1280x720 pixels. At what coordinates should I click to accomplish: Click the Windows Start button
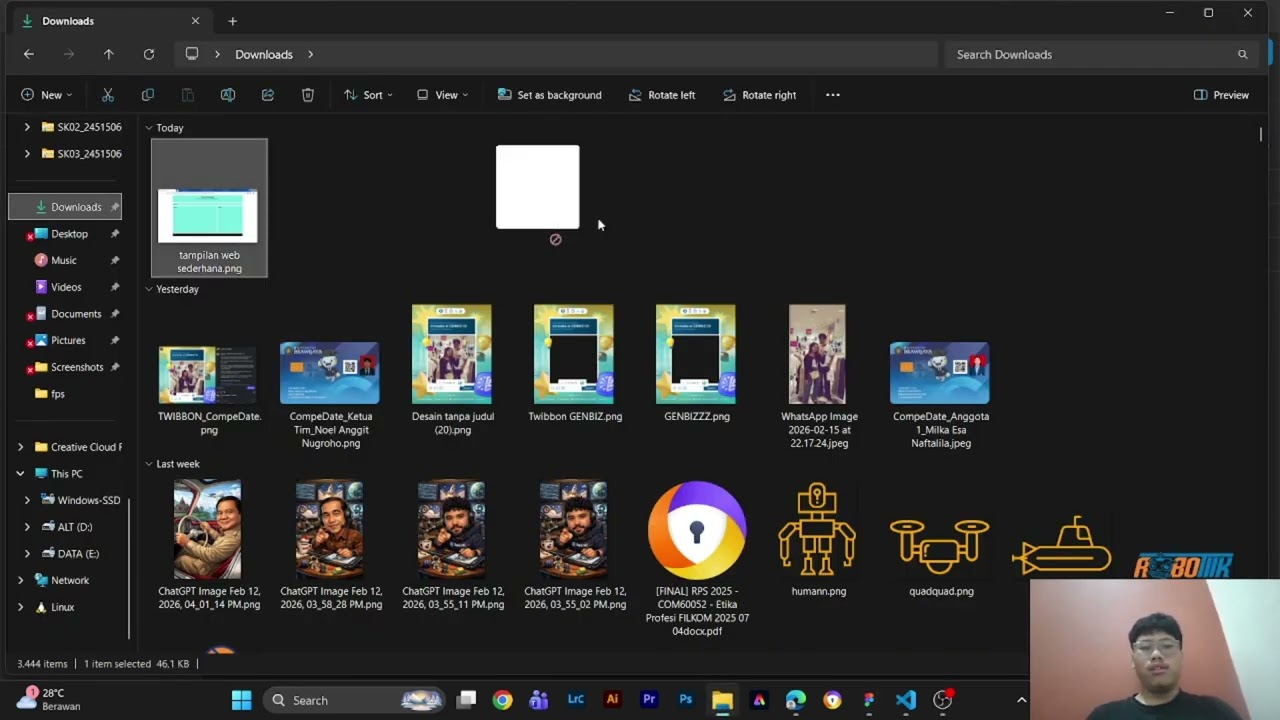tap(241, 700)
